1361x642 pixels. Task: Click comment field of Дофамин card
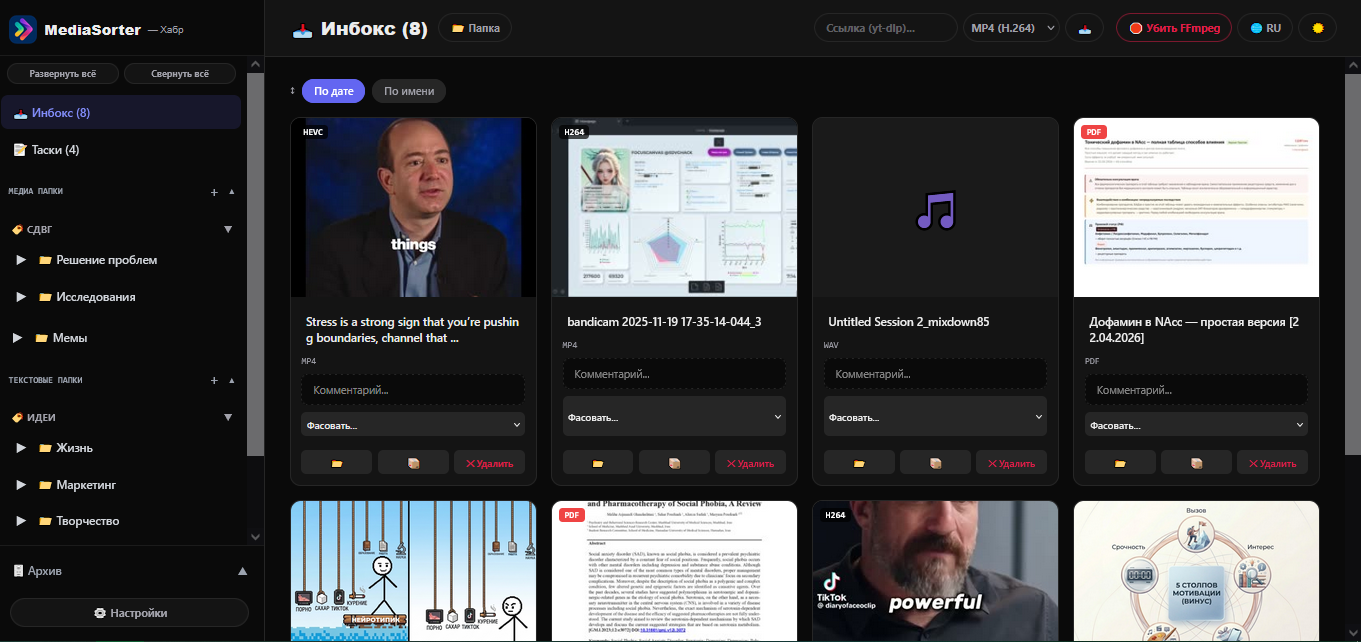(1196, 390)
